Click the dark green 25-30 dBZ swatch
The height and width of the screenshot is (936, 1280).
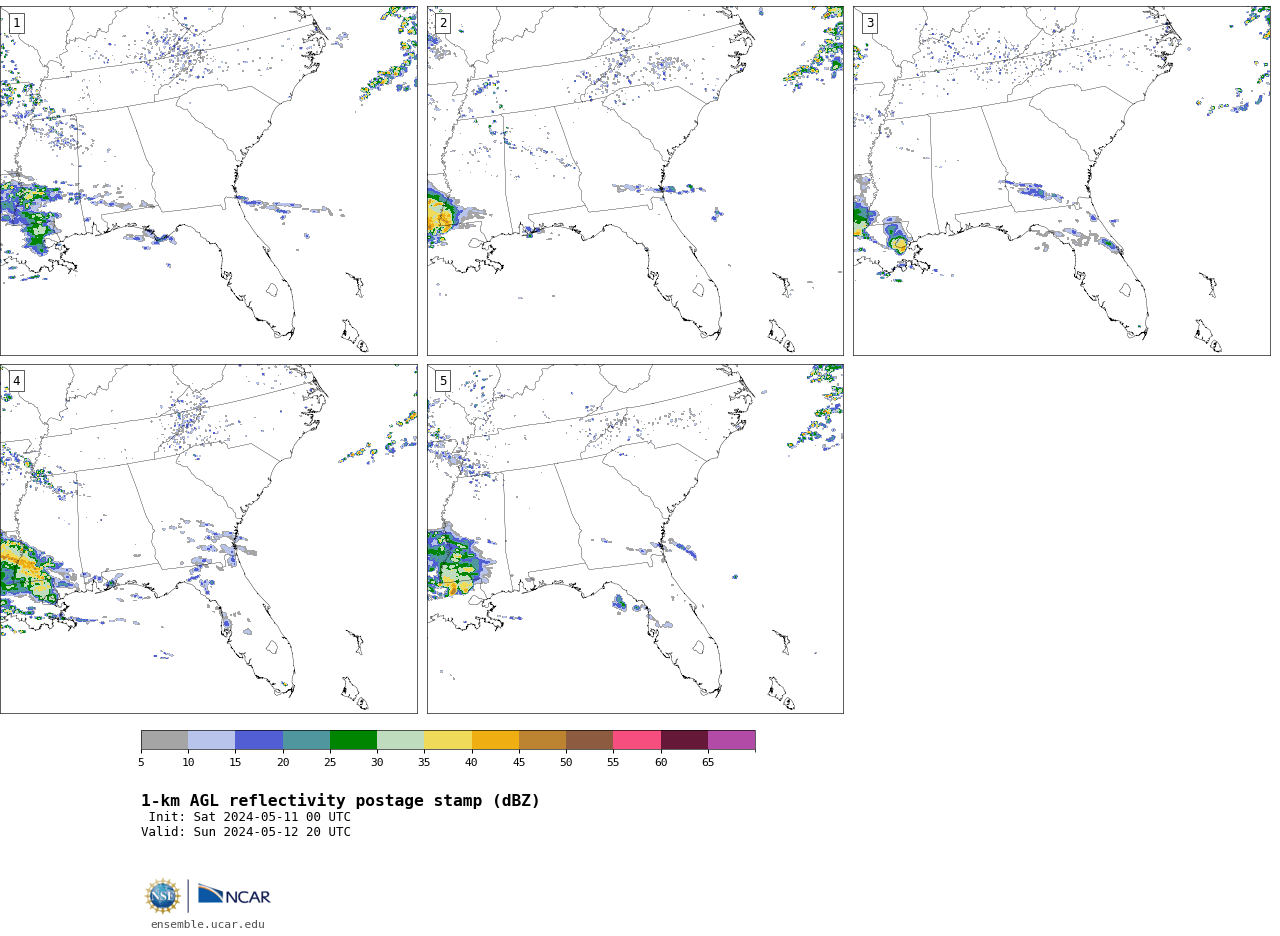tap(354, 740)
